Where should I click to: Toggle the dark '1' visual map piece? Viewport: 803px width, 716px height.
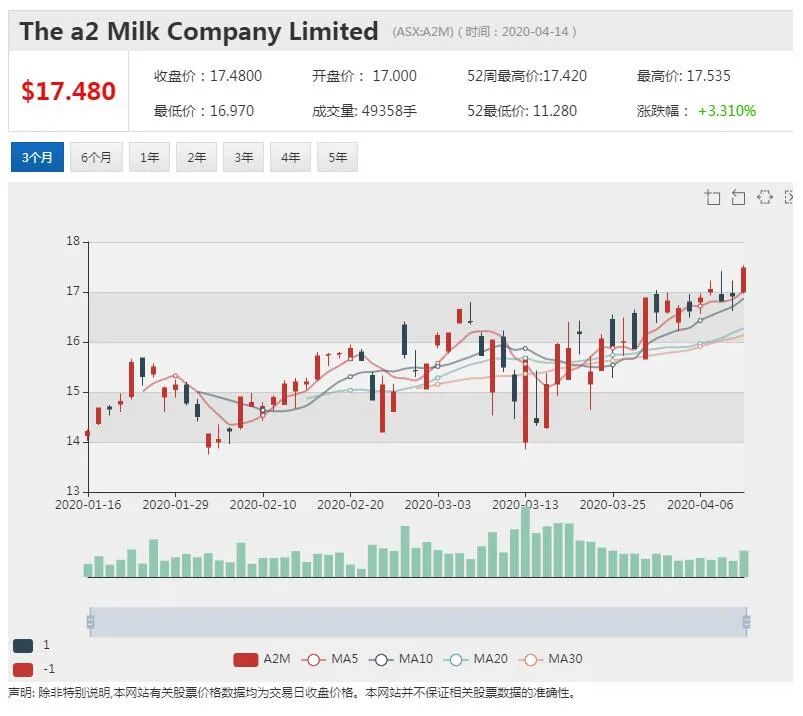pyautogui.click(x=31, y=645)
